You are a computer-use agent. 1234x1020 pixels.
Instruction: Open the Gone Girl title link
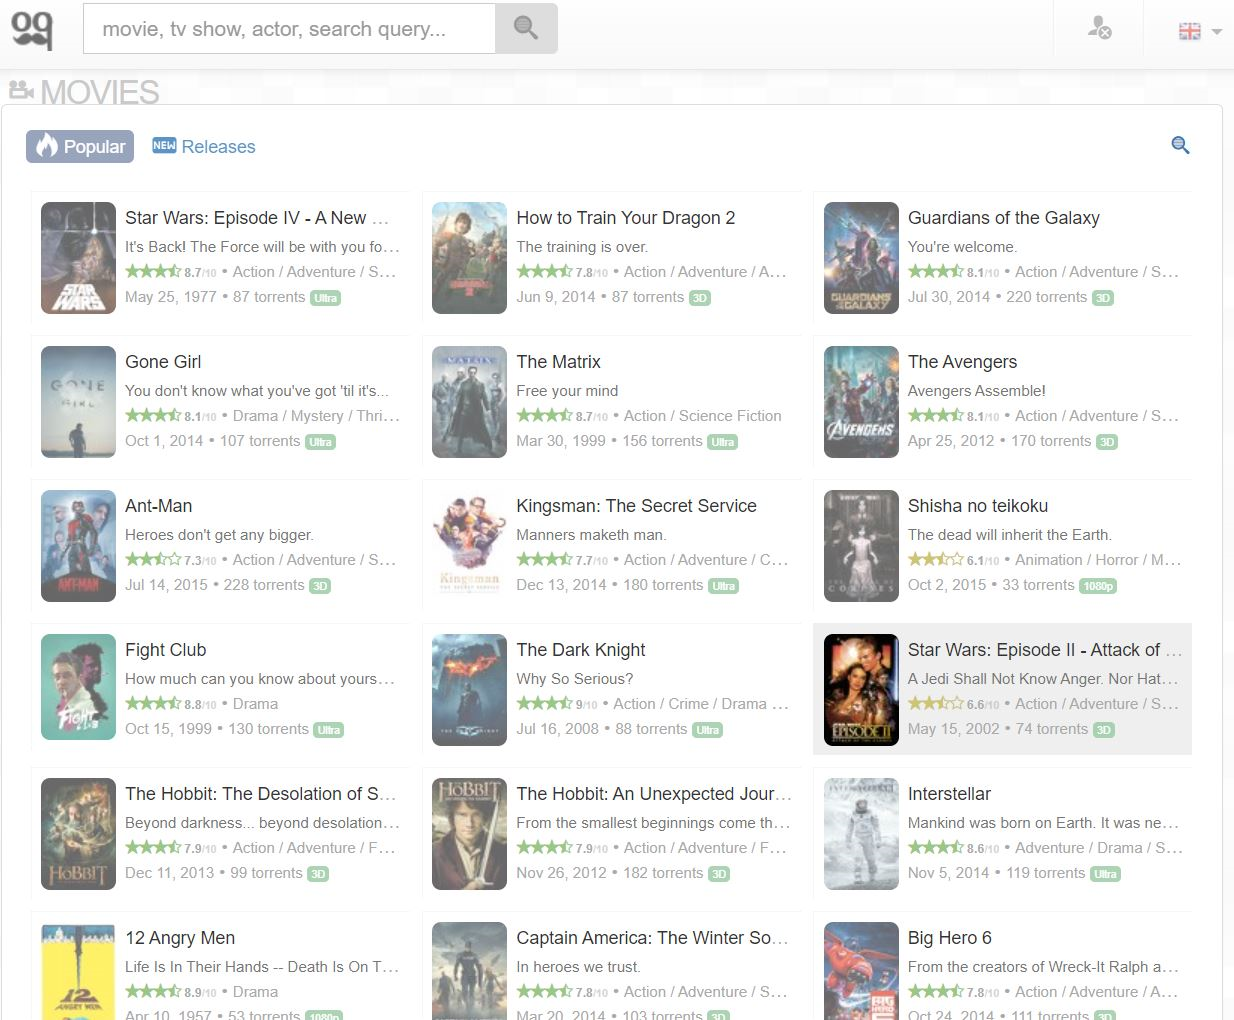[163, 362]
